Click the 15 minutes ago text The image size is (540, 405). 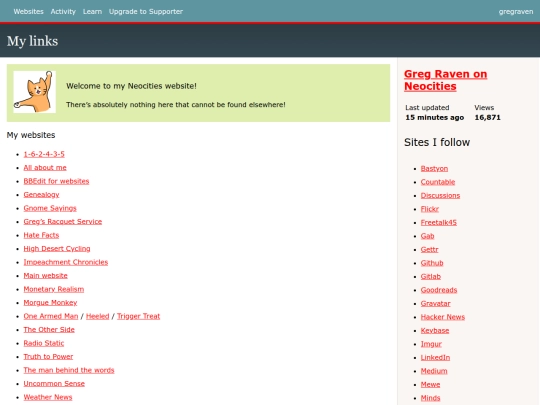pos(435,117)
